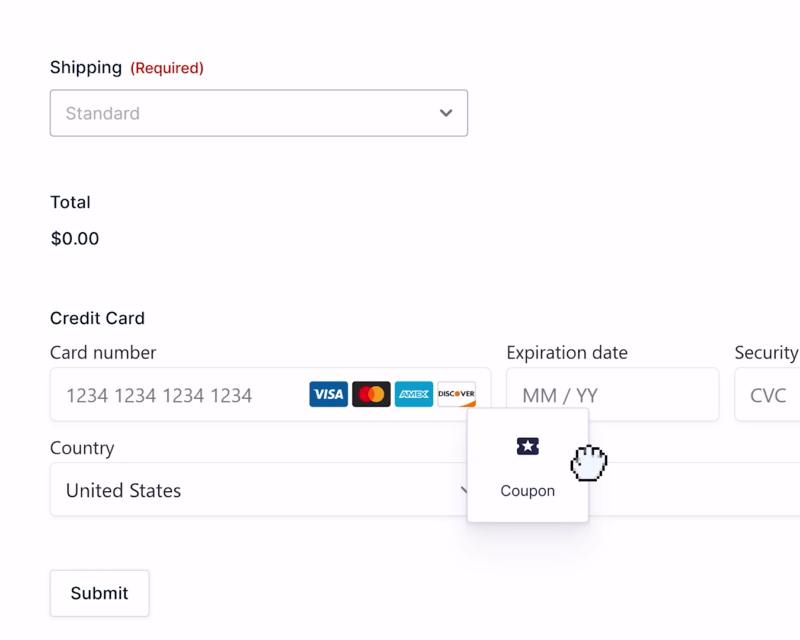Click the Card number label
This screenshot has width=800, height=640.
[x=103, y=352]
